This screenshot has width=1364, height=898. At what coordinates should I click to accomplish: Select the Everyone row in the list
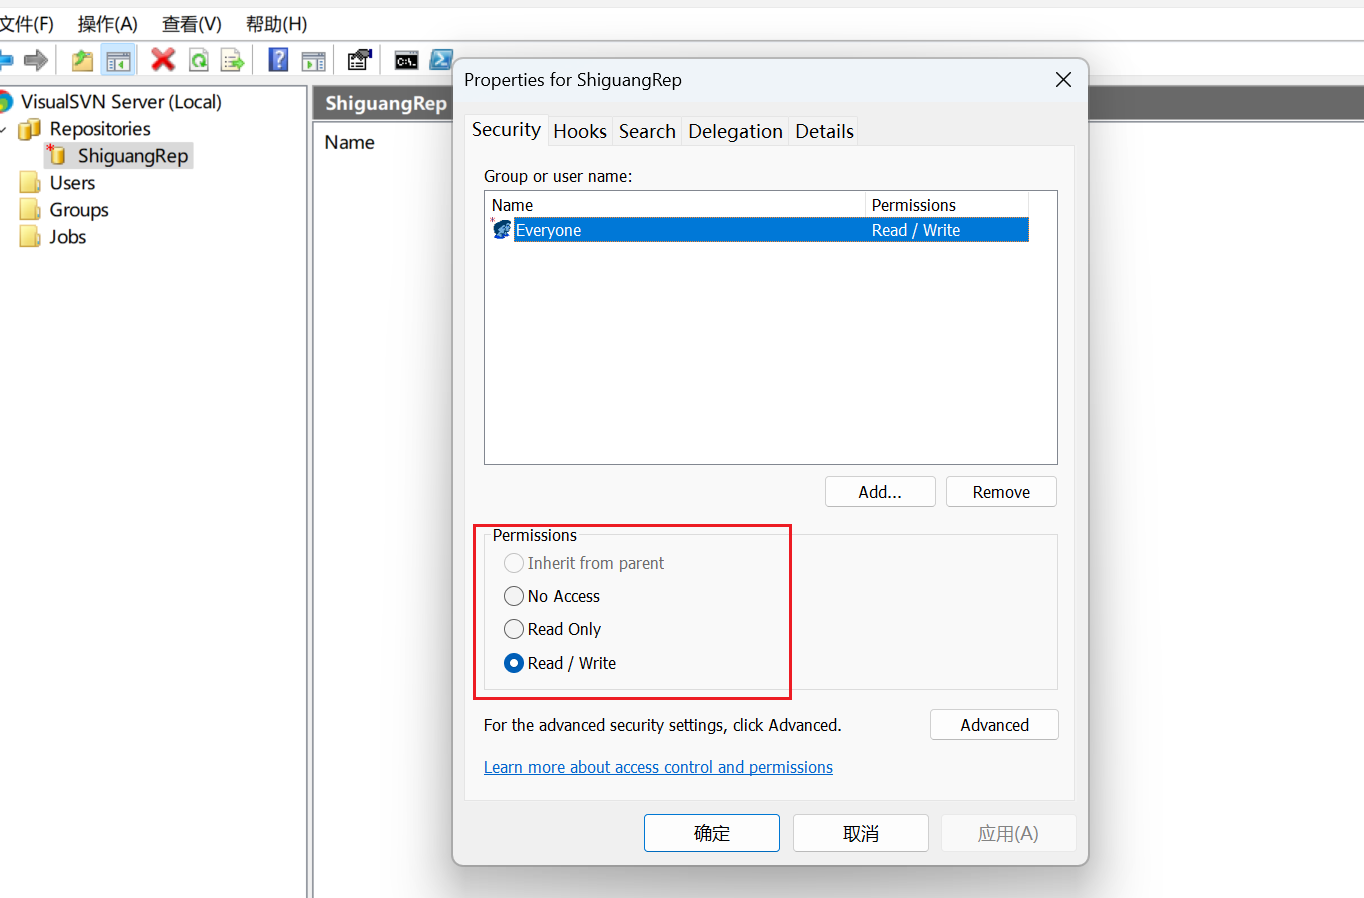point(758,230)
